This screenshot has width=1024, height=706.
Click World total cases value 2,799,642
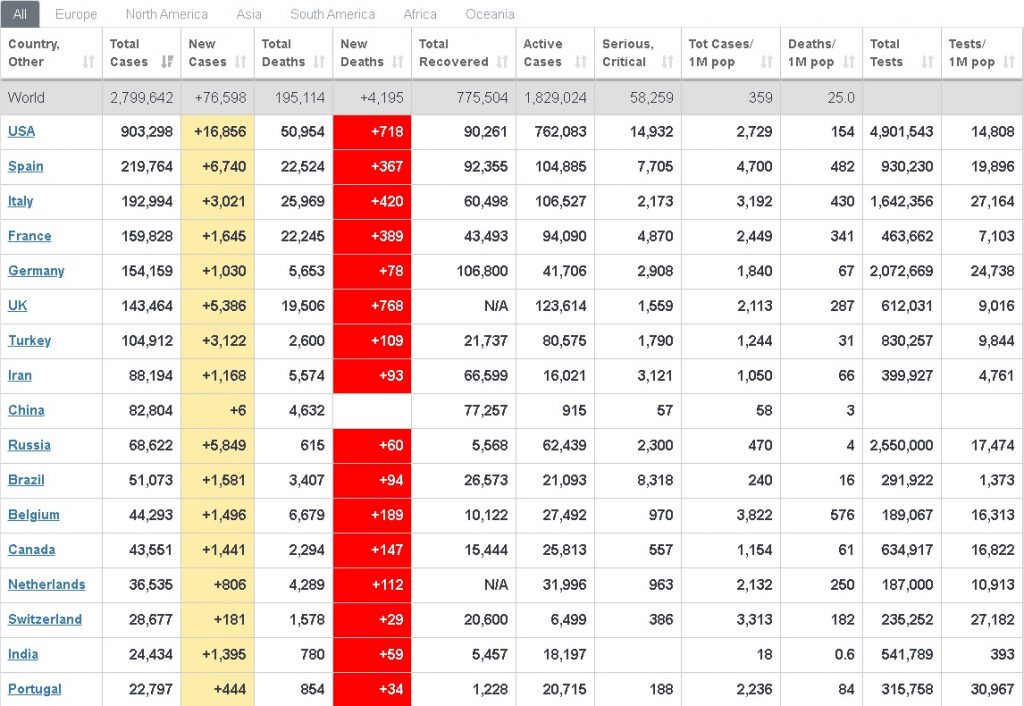click(142, 98)
